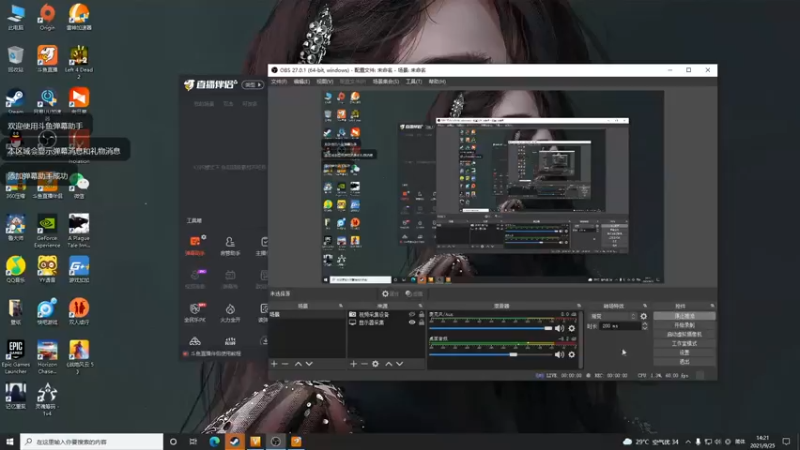This screenshot has width=800, height=450.
Task: Pop out the audio mixer dock icon
Action: click(x=579, y=306)
